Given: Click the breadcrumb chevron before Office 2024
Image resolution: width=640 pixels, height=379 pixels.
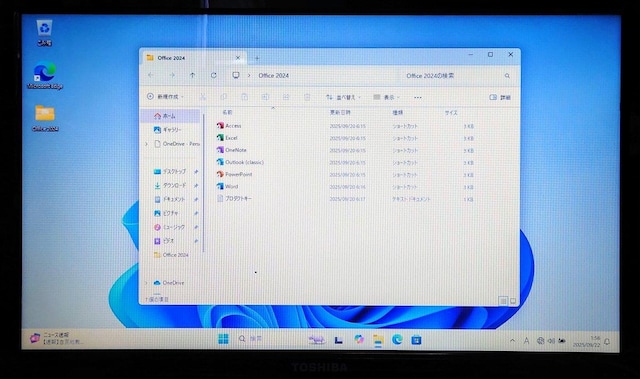Looking at the screenshot, I should coord(249,75).
